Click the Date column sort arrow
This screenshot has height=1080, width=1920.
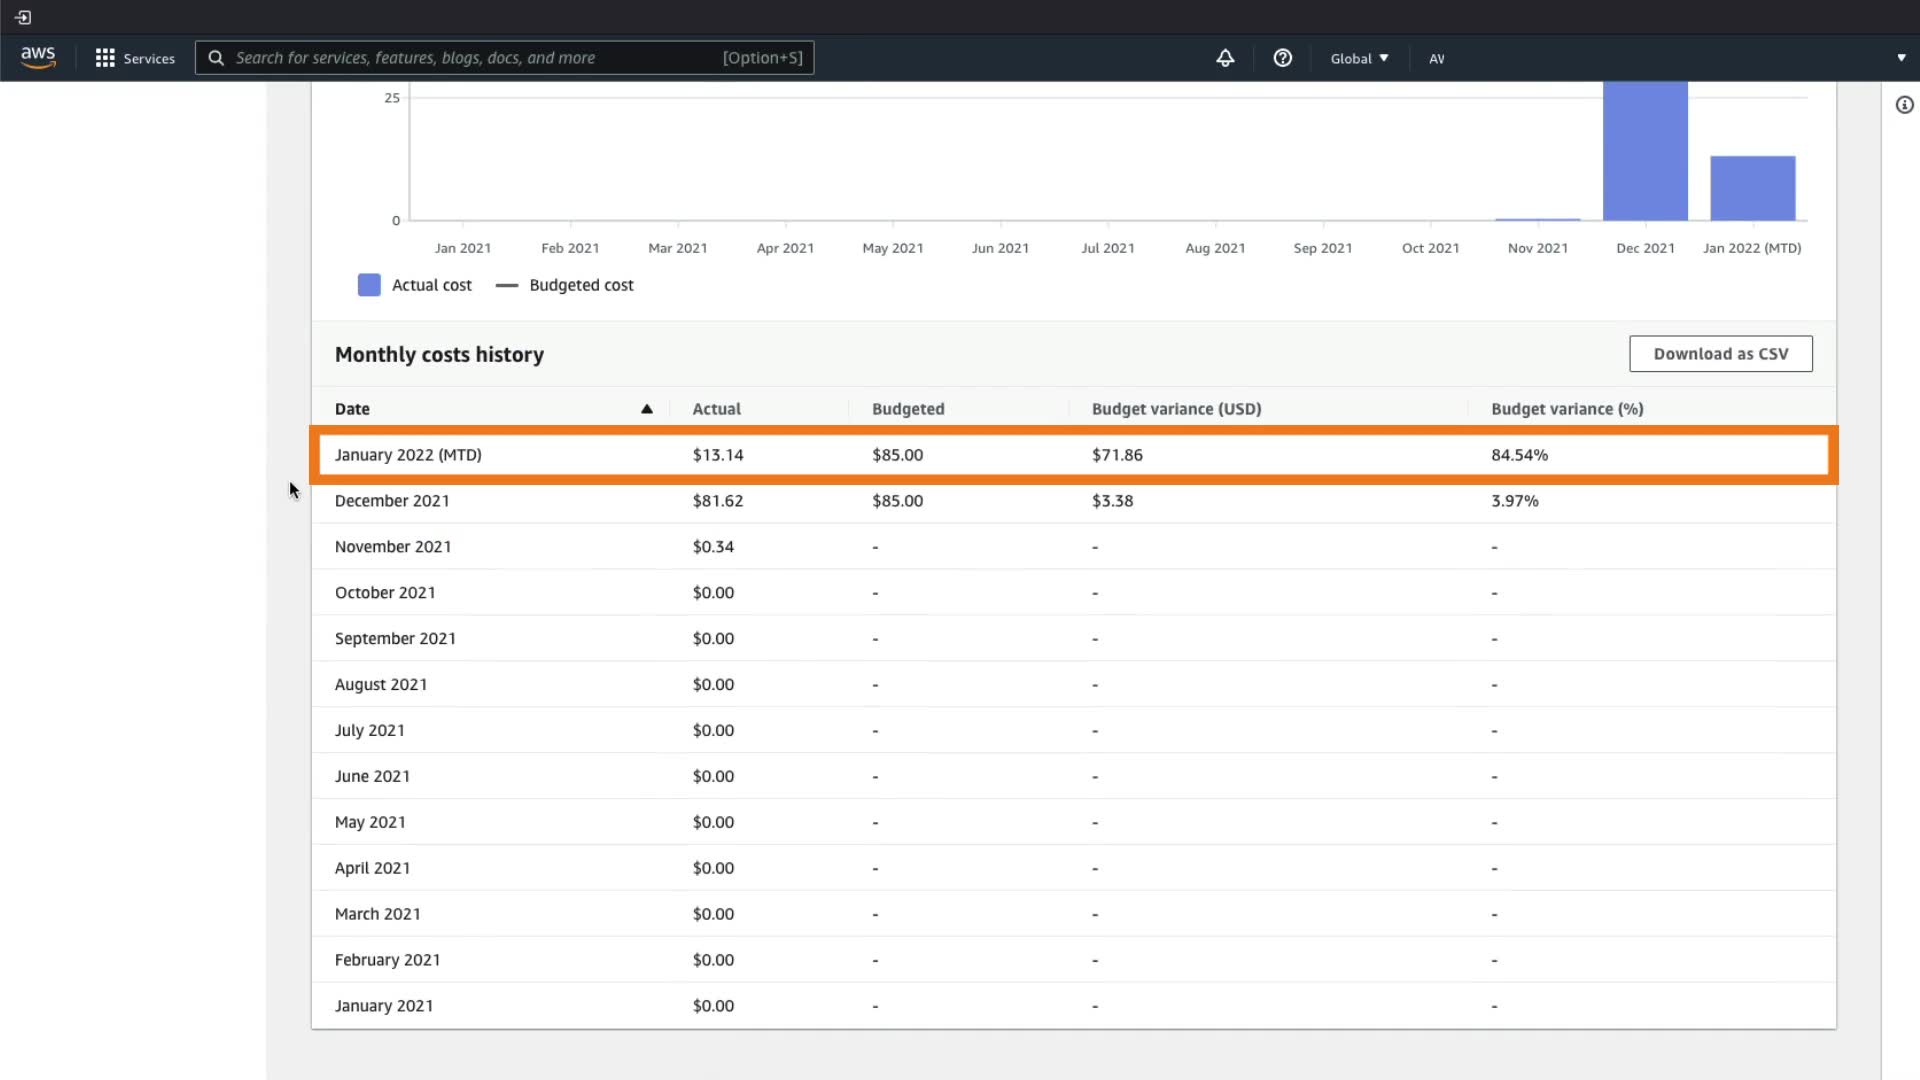pos(646,409)
